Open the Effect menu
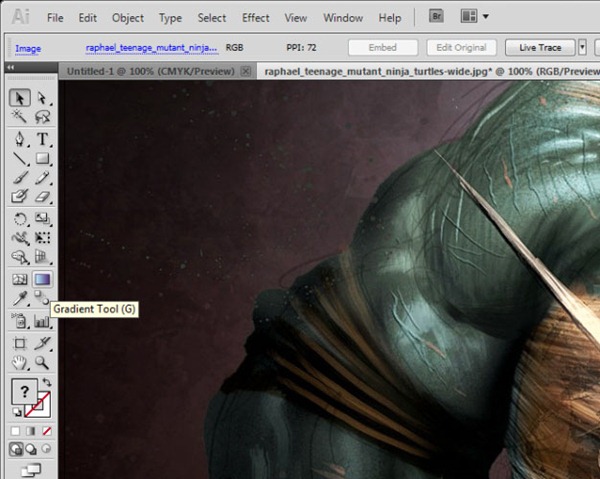Image resolution: width=600 pixels, height=479 pixels. tap(256, 18)
